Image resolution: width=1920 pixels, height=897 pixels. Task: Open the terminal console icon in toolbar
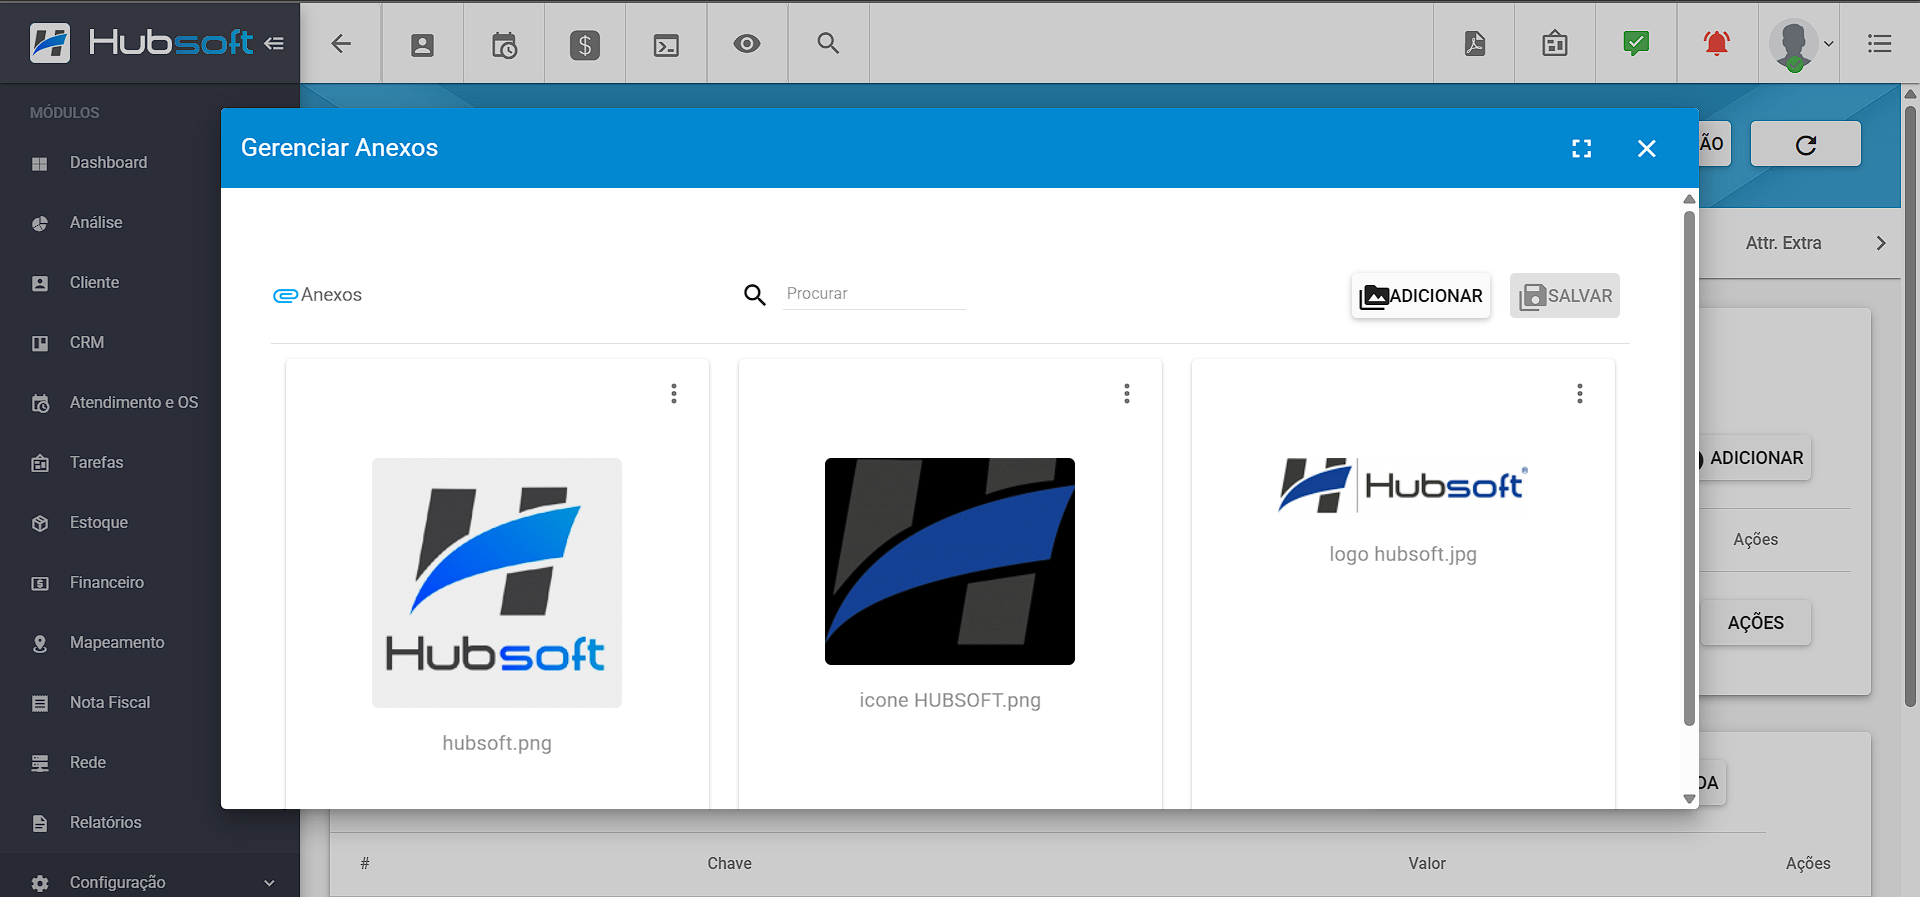click(666, 44)
